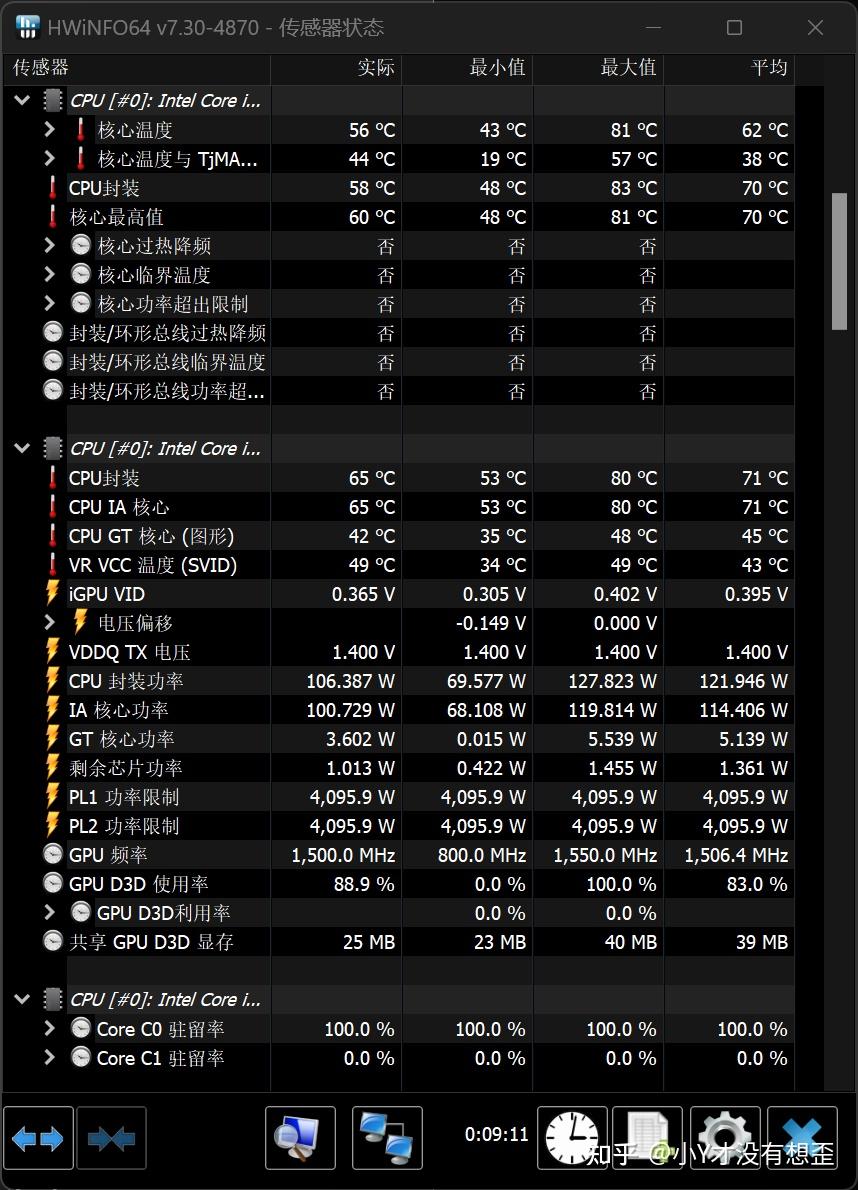Expand the GPU D3D利用率 row
The image size is (858, 1190).
click(x=50, y=912)
